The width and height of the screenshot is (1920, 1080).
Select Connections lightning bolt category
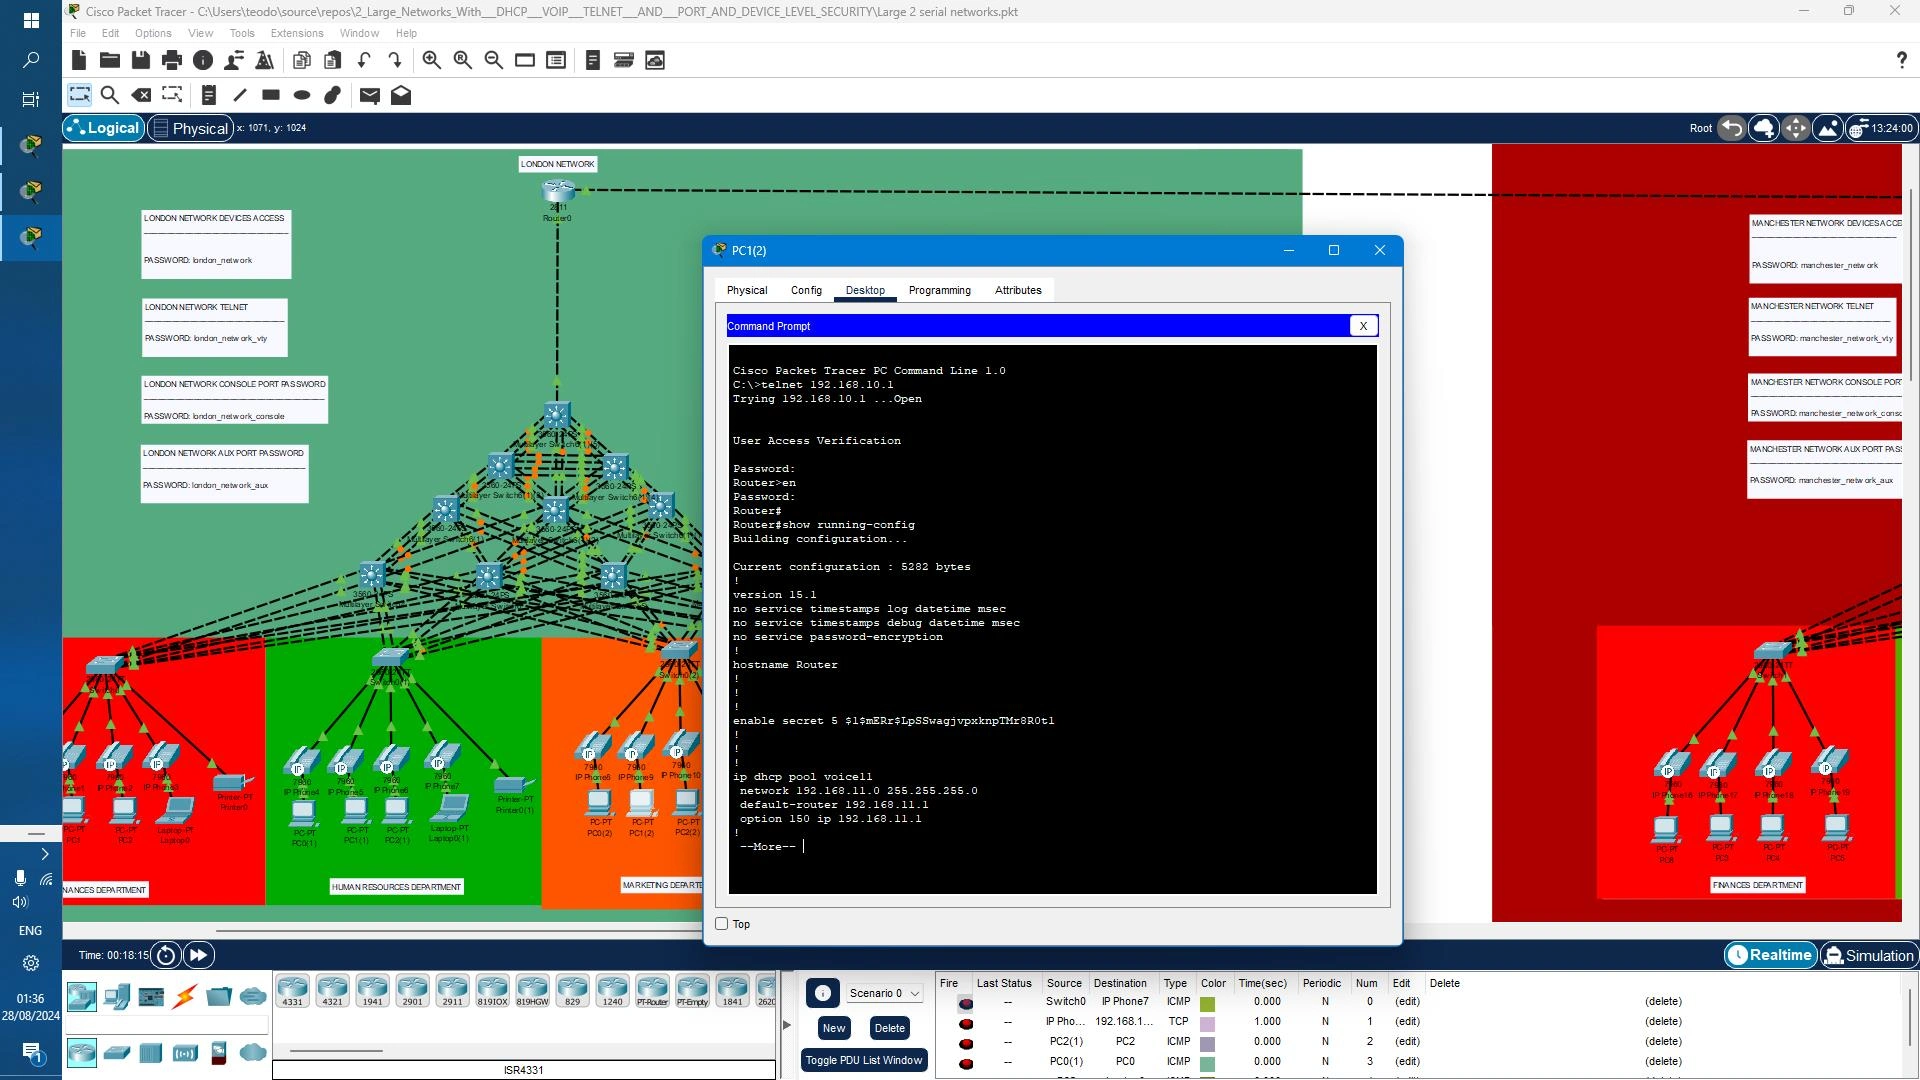tap(185, 996)
